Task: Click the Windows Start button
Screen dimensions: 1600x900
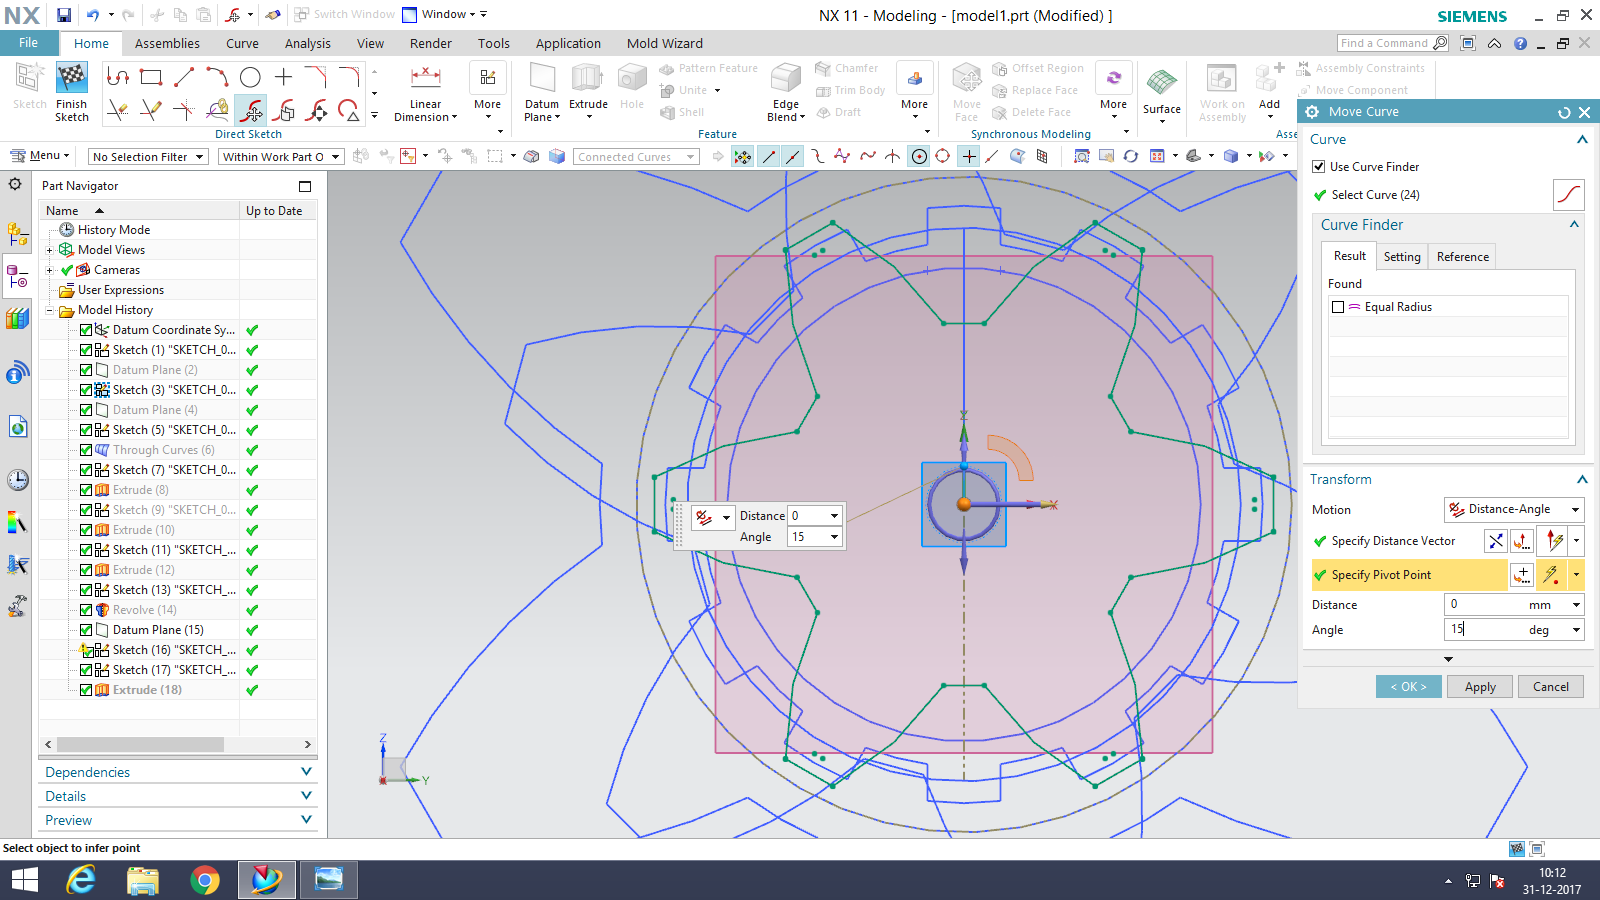Action: (x=25, y=880)
